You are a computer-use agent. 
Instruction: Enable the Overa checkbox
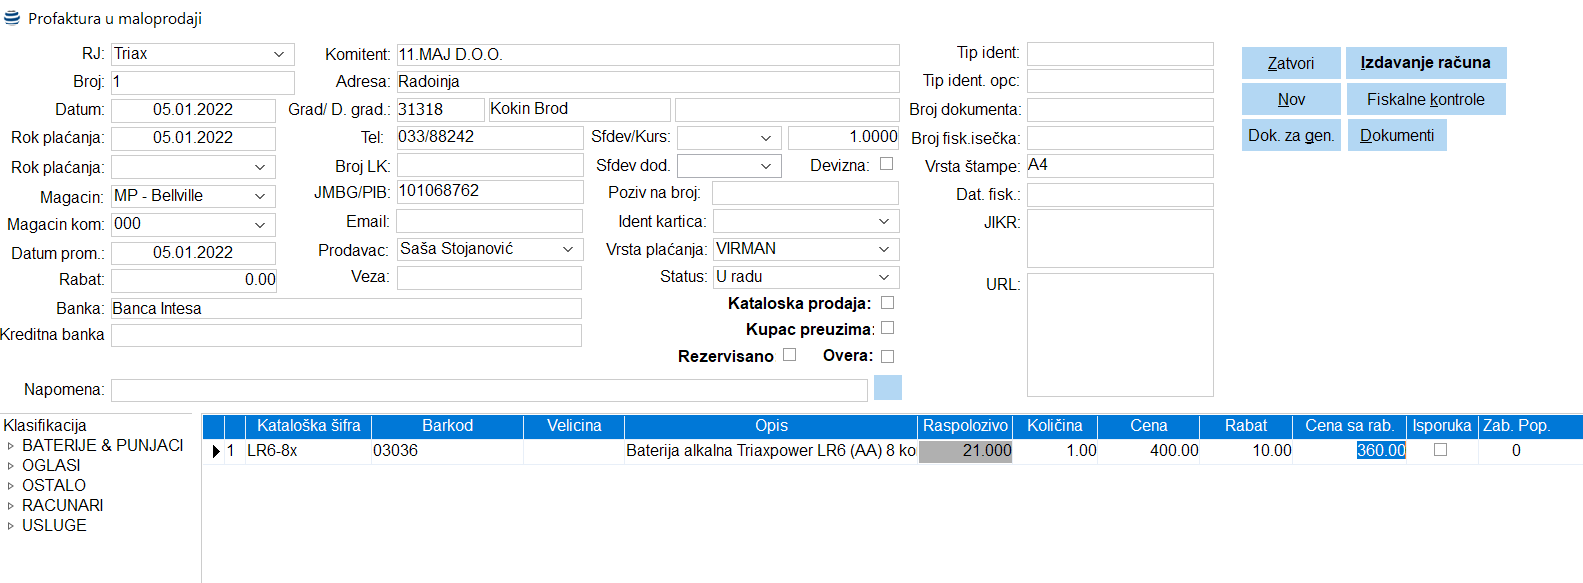click(x=887, y=356)
